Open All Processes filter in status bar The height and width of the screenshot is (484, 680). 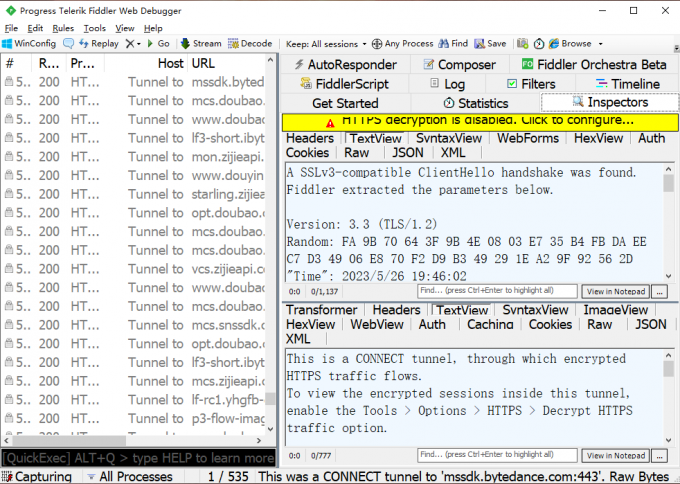[130, 477]
